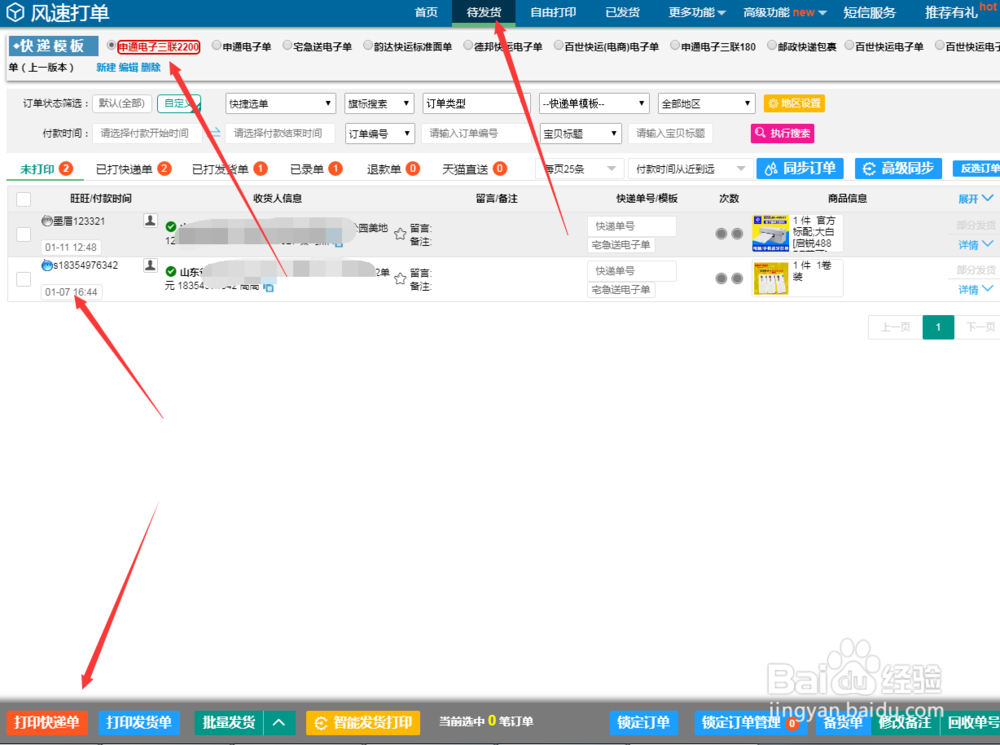Click the 快递单号 field for 墨眉123321
1000x745 pixels.
(x=631, y=226)
